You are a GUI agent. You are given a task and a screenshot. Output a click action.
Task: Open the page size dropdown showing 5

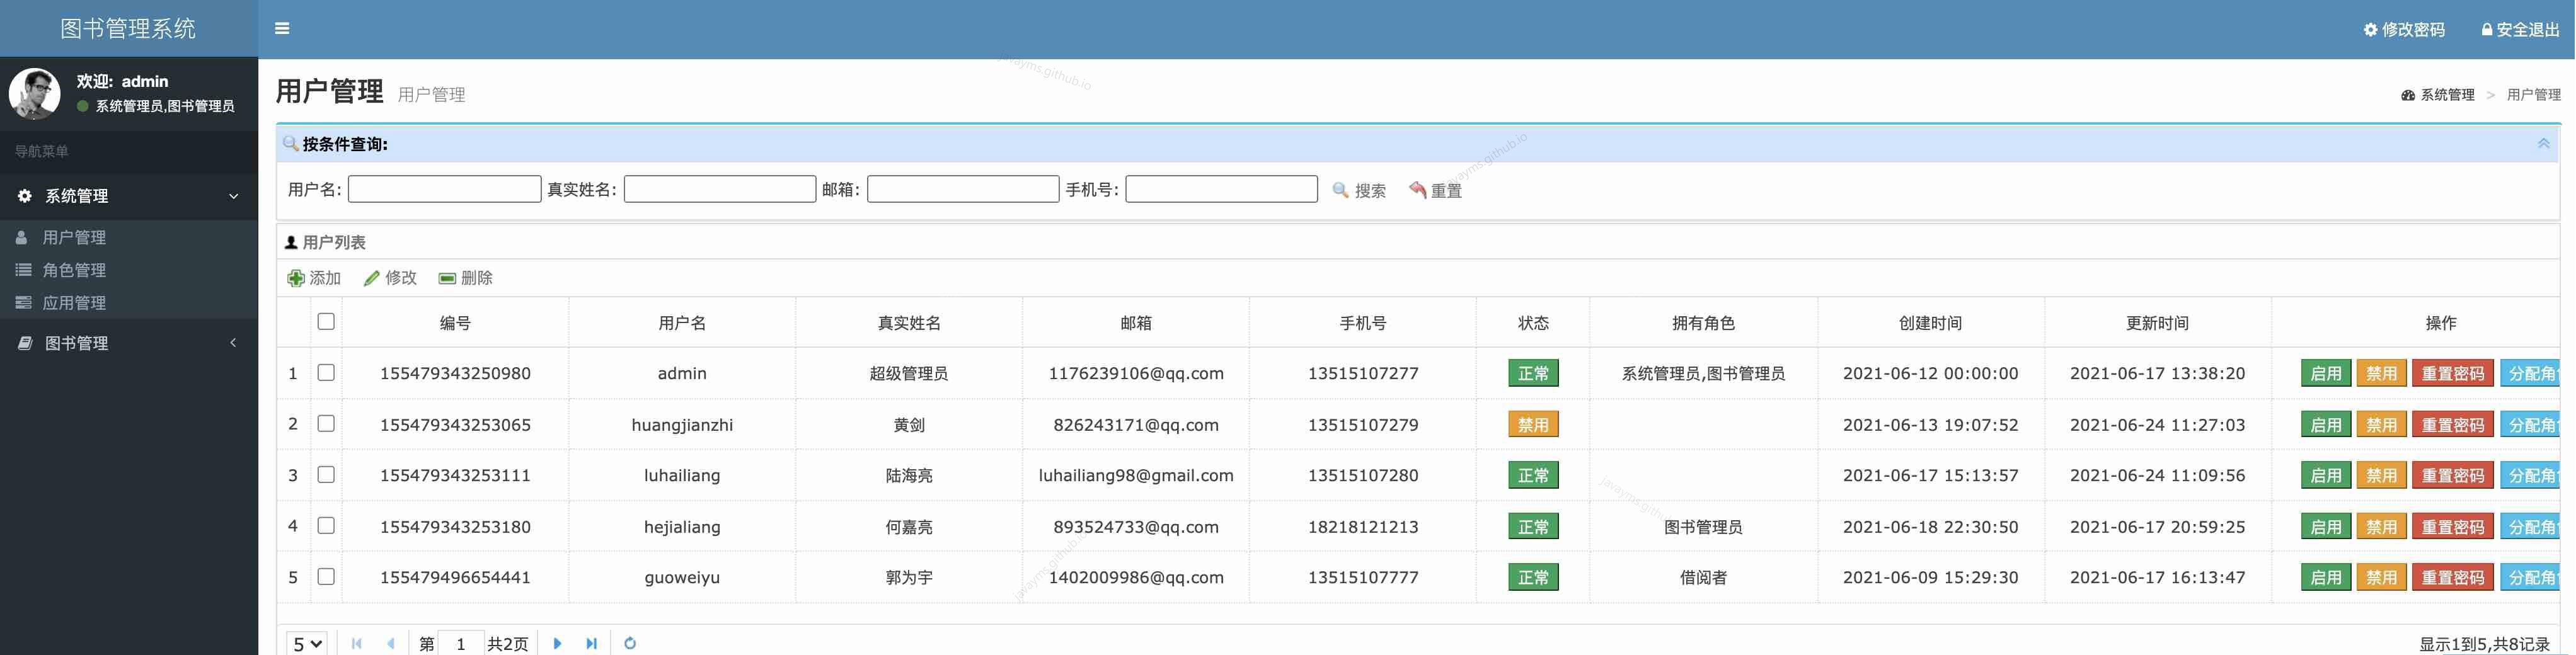306,644
